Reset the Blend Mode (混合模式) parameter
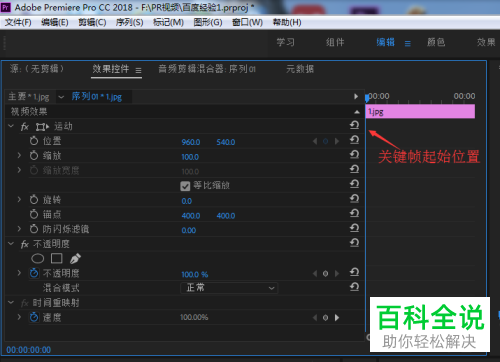Screen dimensions: 500x362 (x=354, y=287)
